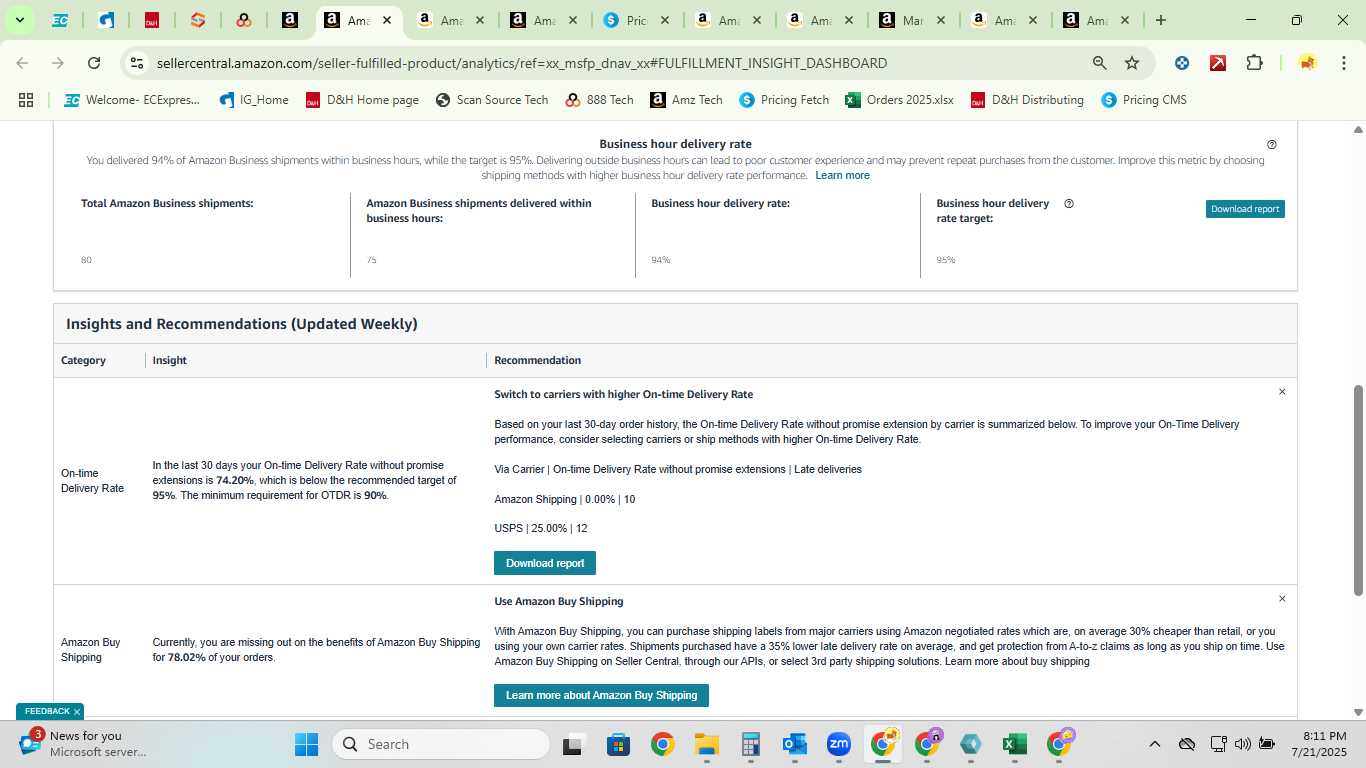The width and height of the screenshot is (1366, 768).
Task: Open the Scan Source Tech bookmark
Action: click(492, 100)
